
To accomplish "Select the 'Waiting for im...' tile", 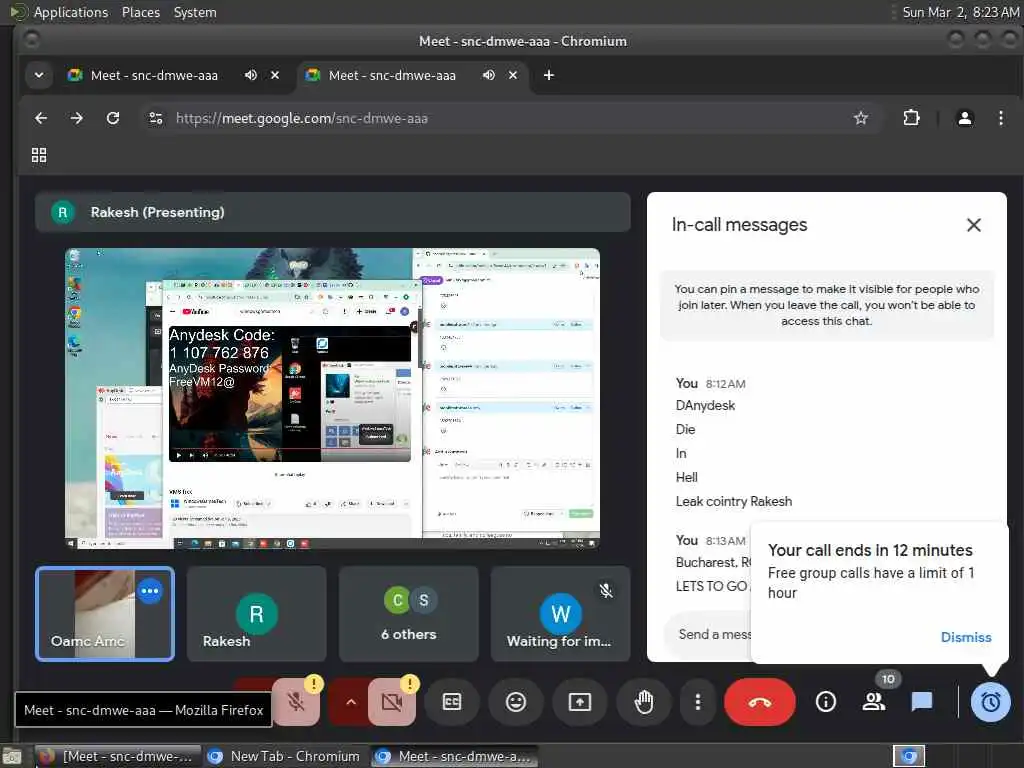I will point(560,614).
